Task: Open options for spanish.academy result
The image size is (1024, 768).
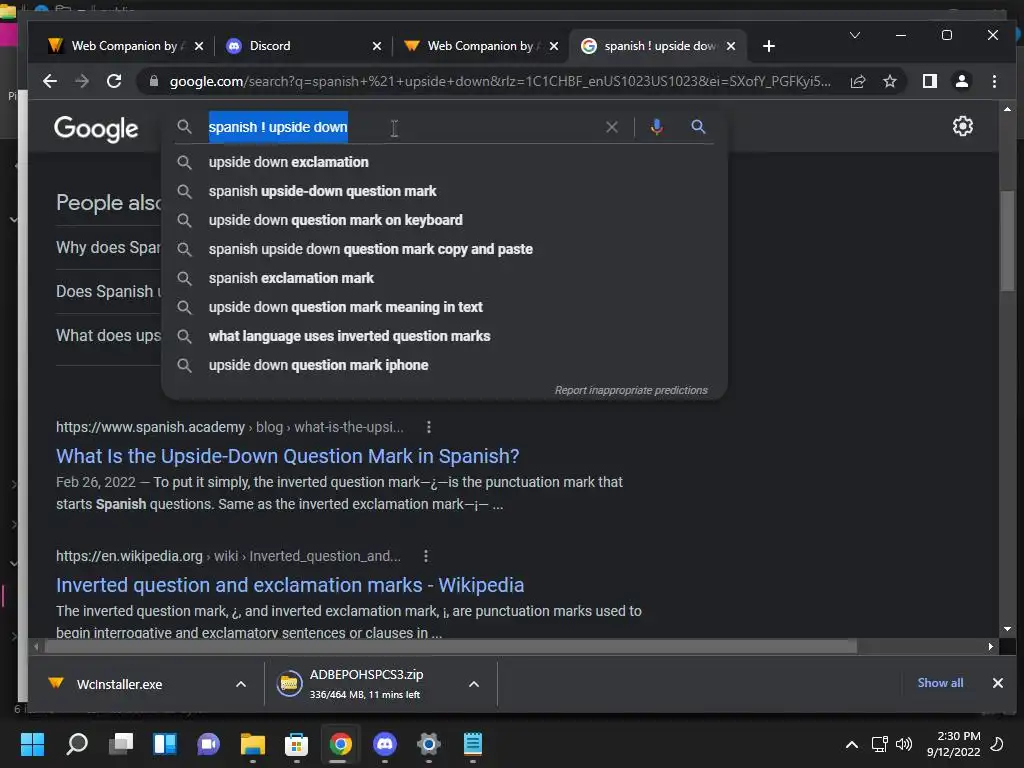Action: point(428,427)
